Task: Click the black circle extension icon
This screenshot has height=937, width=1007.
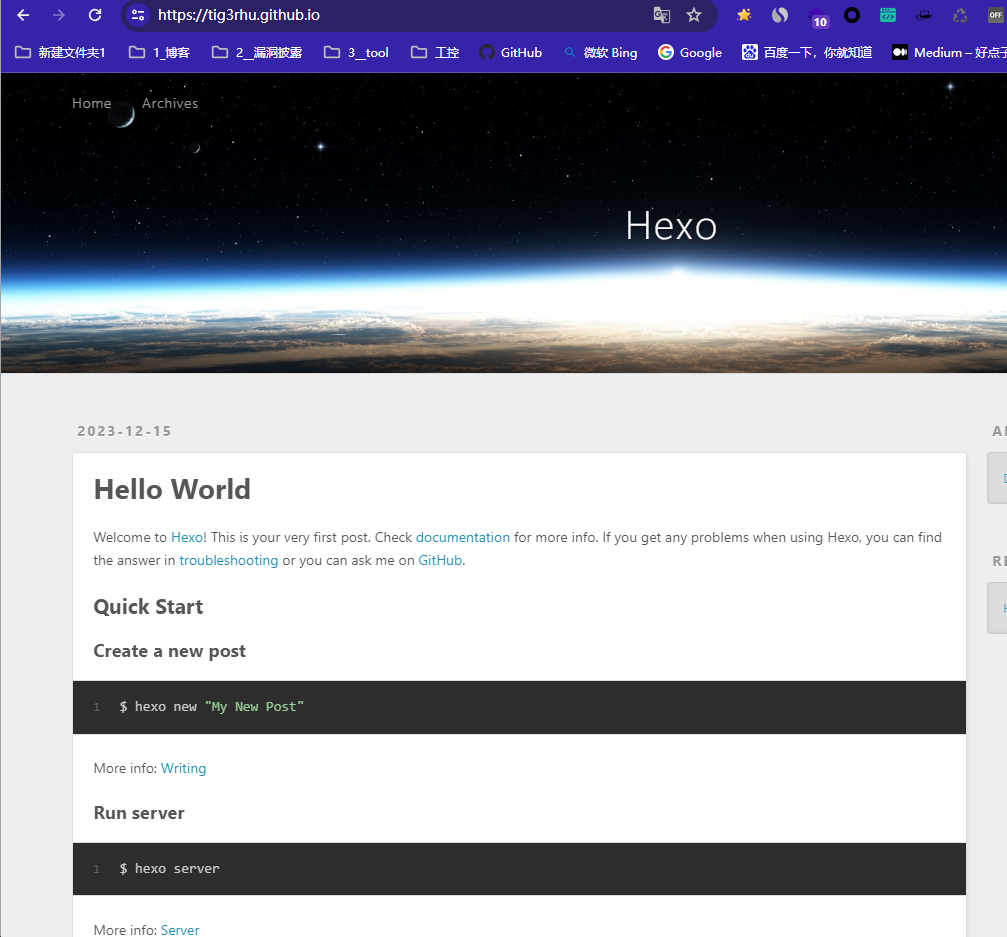Action: coord(852,15)
